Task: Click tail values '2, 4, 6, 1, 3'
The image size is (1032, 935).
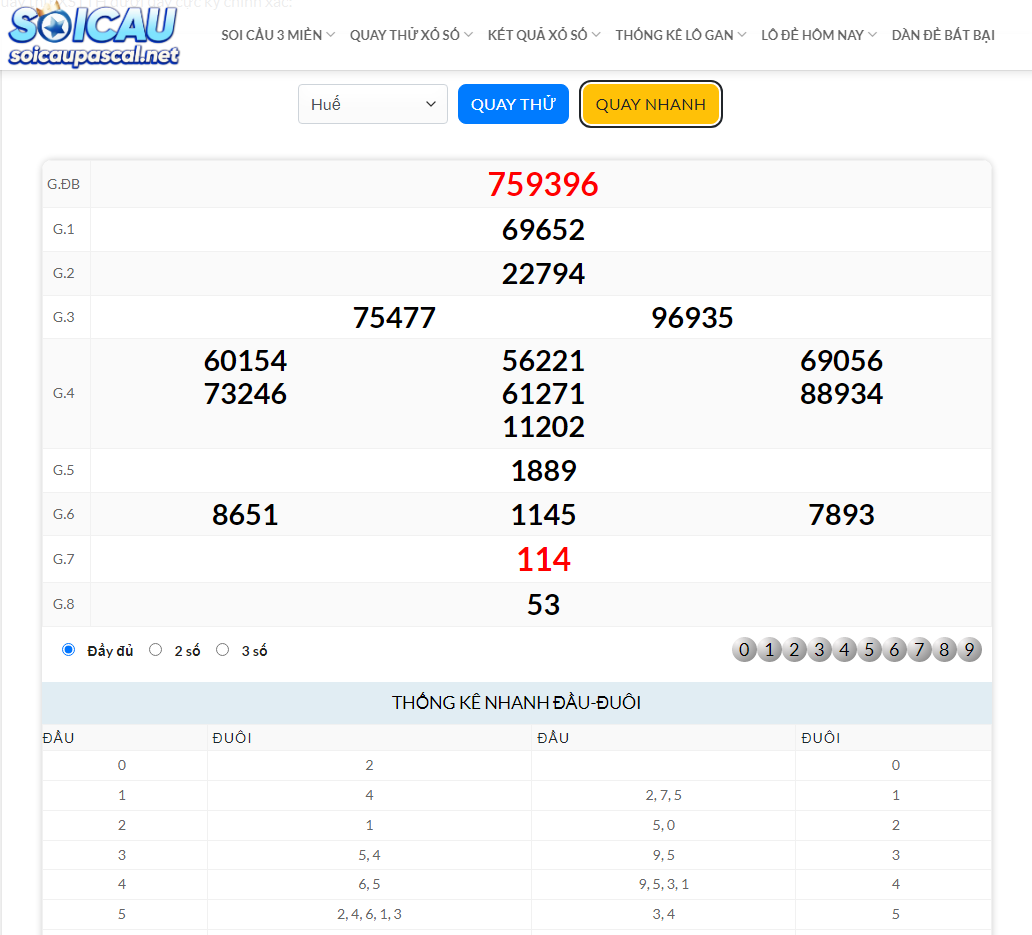Action: click(x=369, y=914)
